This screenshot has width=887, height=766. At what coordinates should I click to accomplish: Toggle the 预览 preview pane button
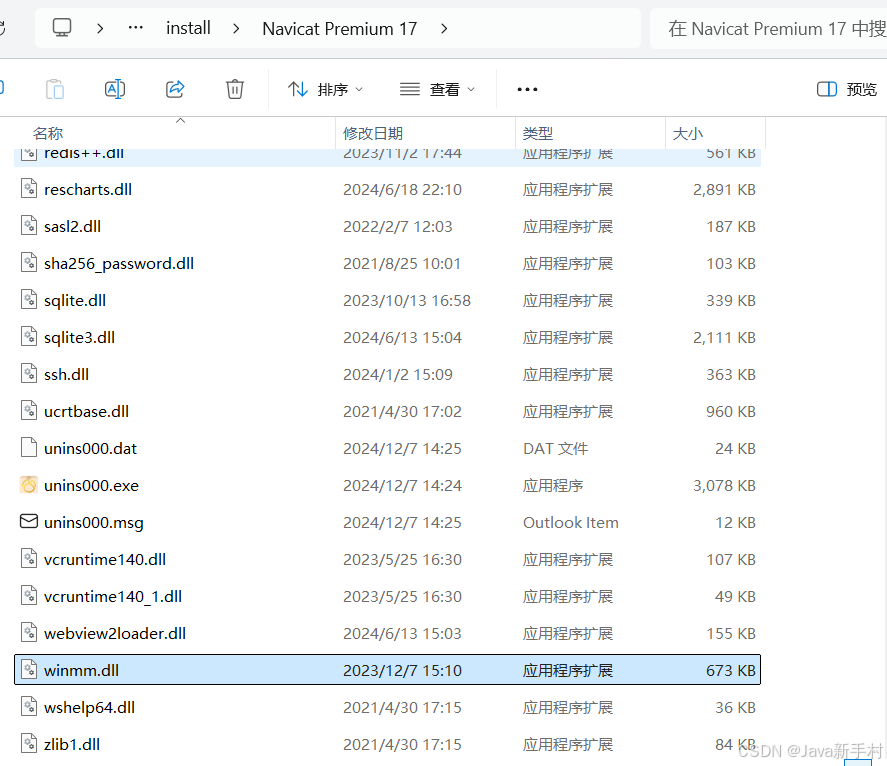(847, 89)
